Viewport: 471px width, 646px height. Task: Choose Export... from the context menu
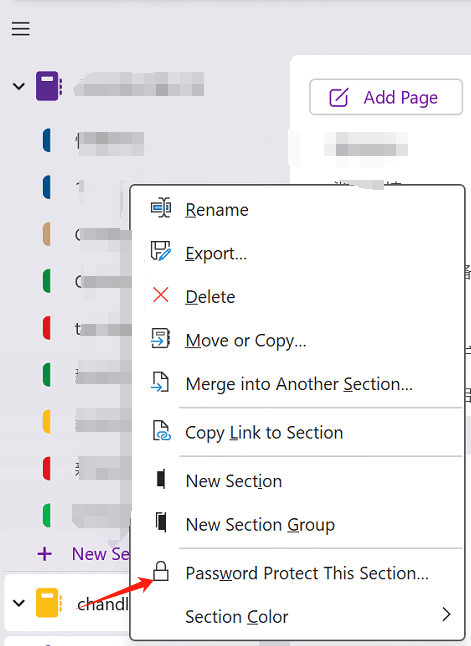pos(297,253)
